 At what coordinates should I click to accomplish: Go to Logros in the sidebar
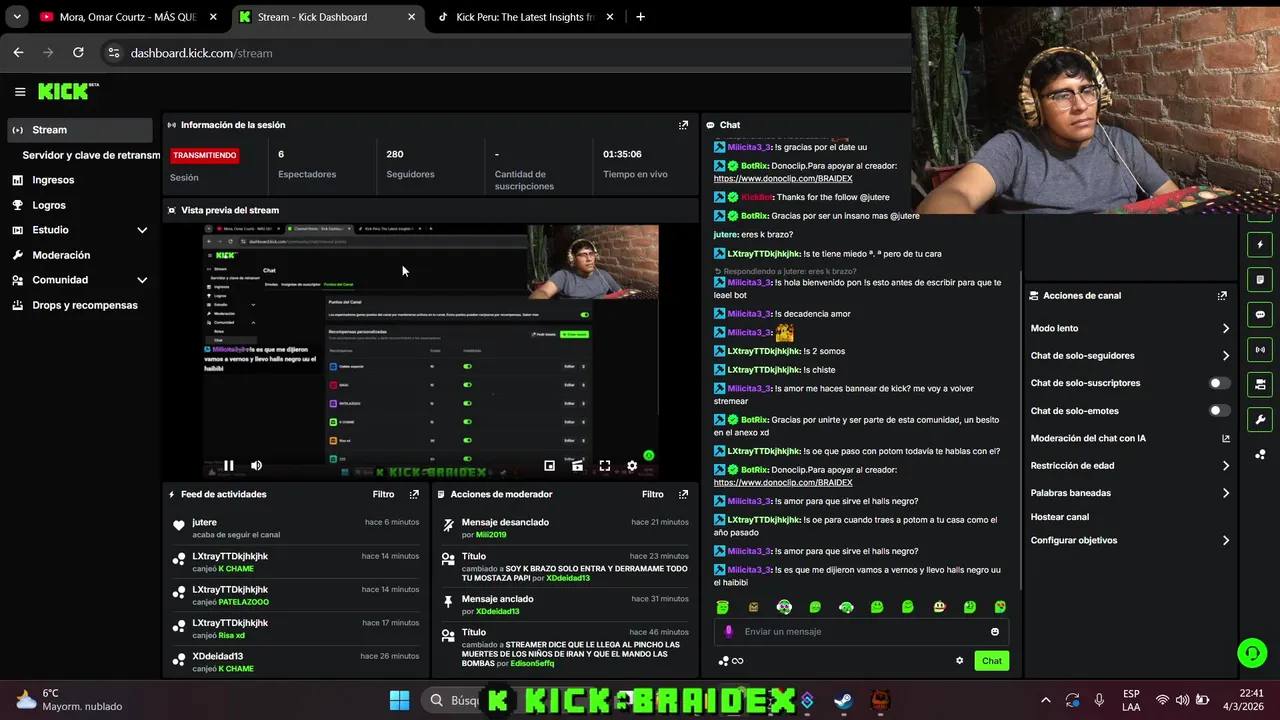point(49,205)
